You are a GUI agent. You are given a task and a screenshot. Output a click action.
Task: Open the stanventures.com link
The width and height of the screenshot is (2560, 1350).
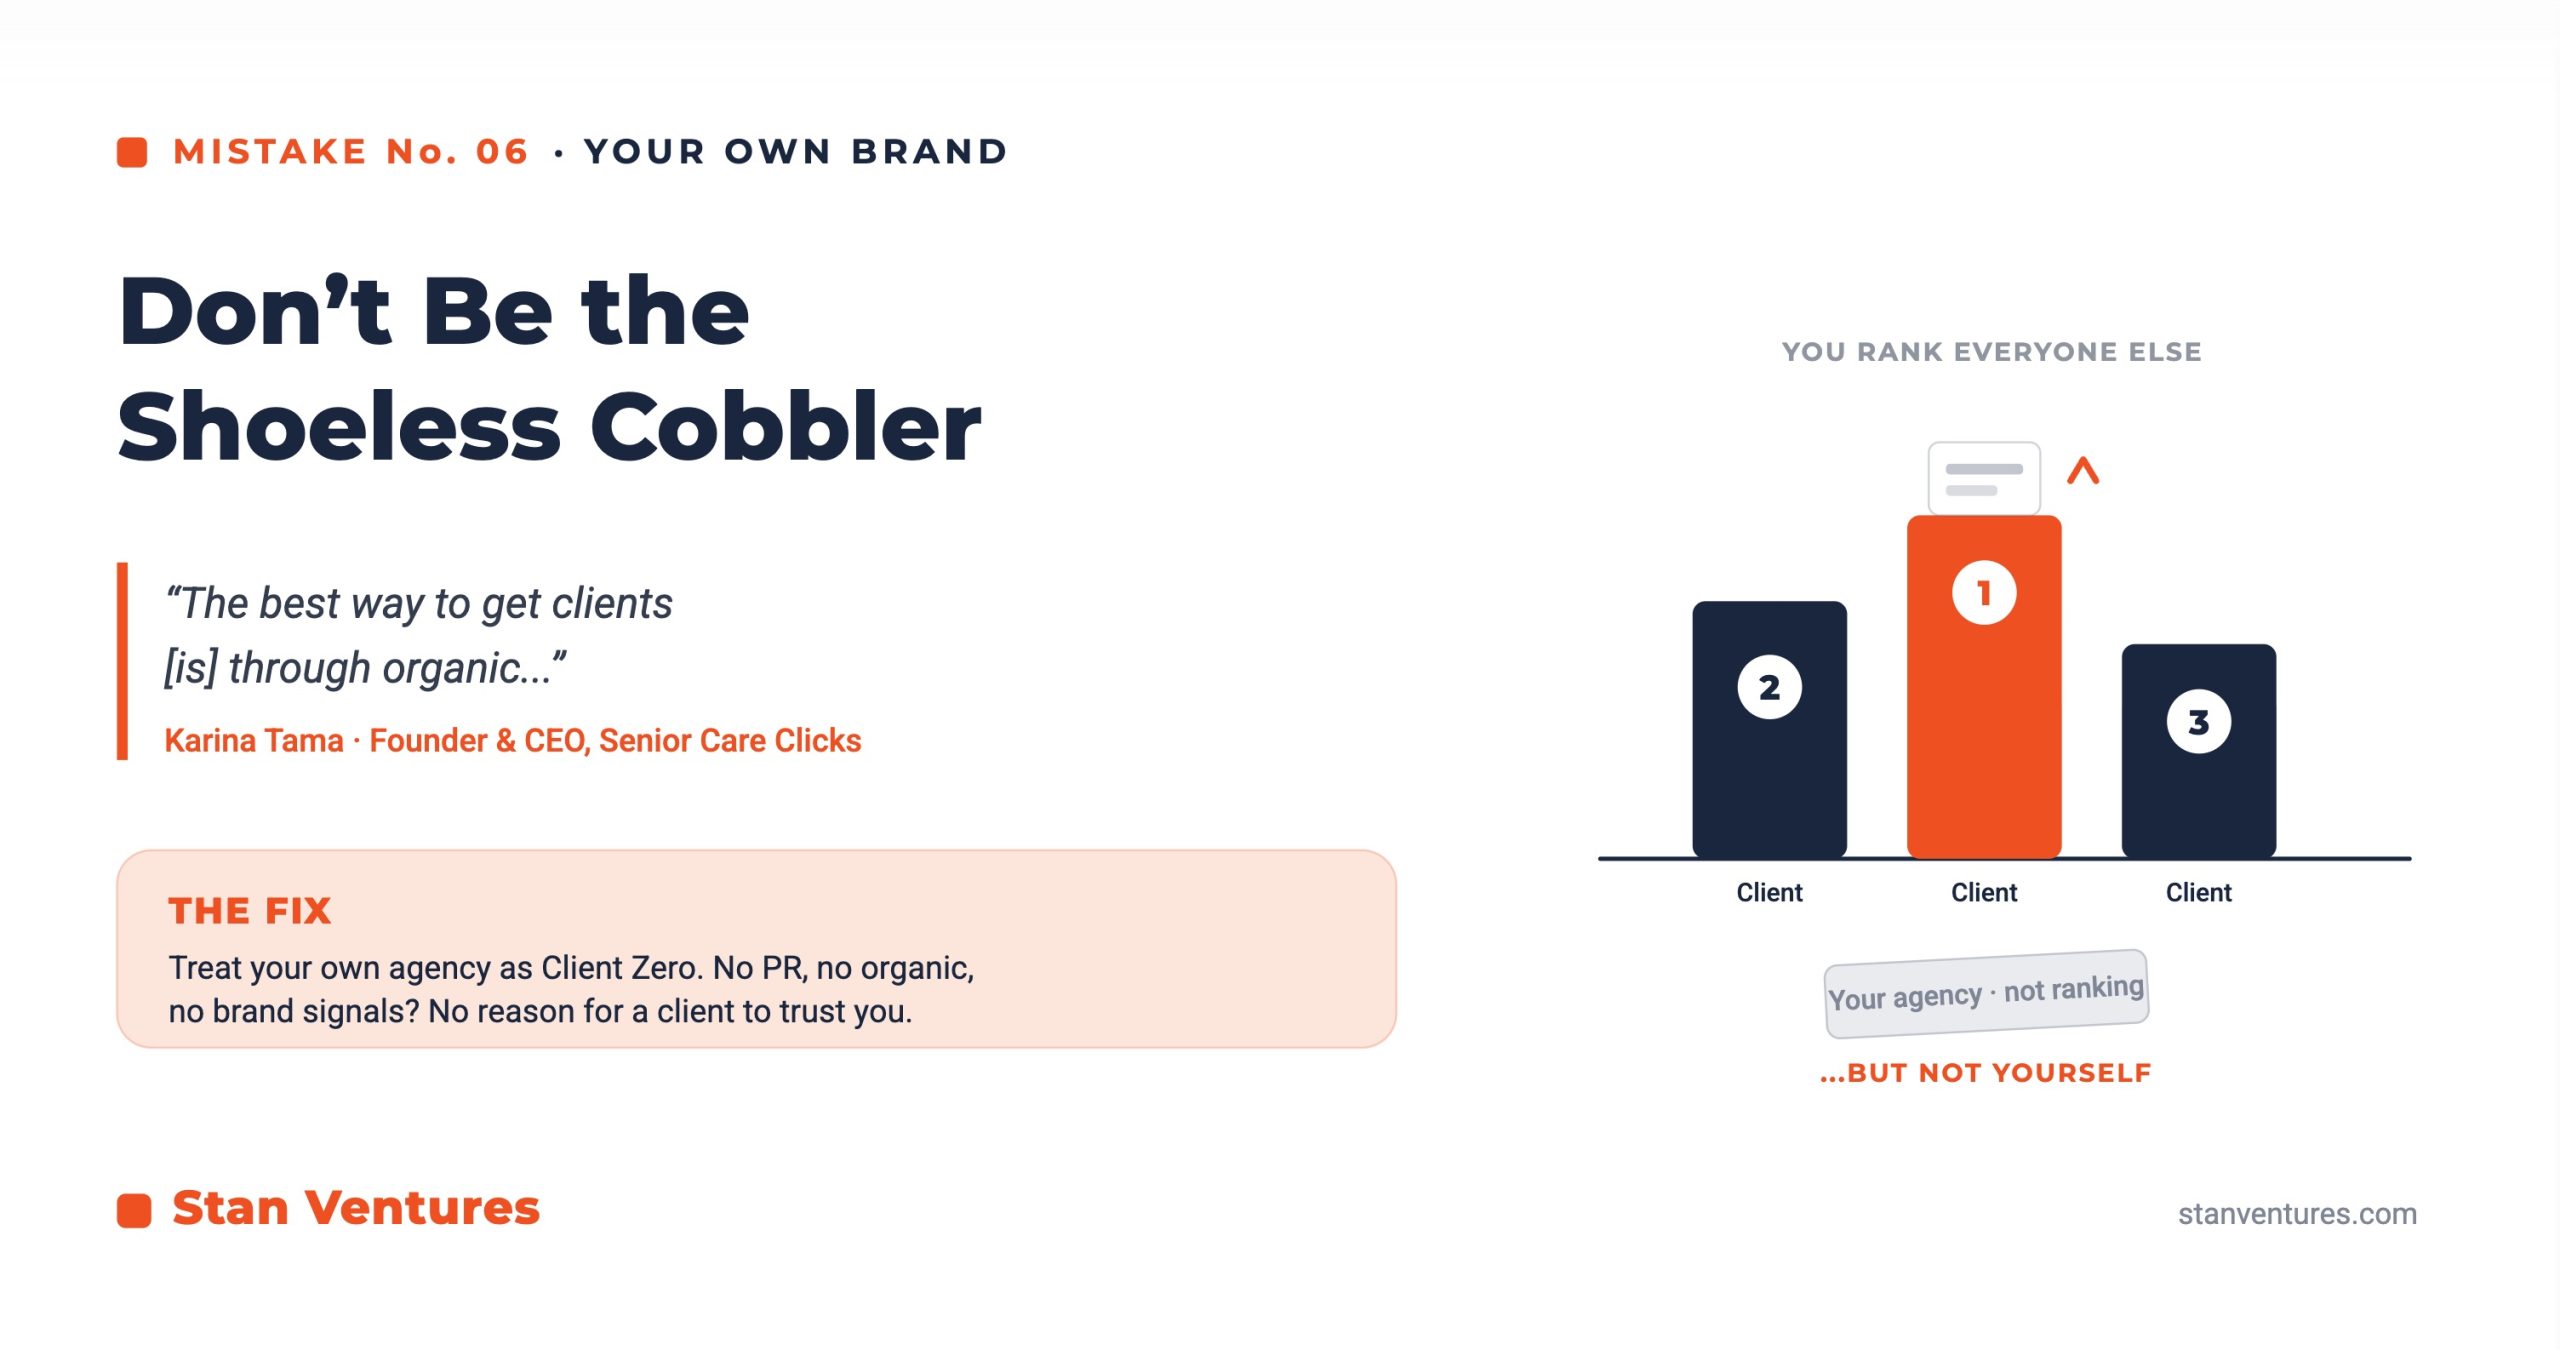pyautogui.click(x=2297, y=1213)
